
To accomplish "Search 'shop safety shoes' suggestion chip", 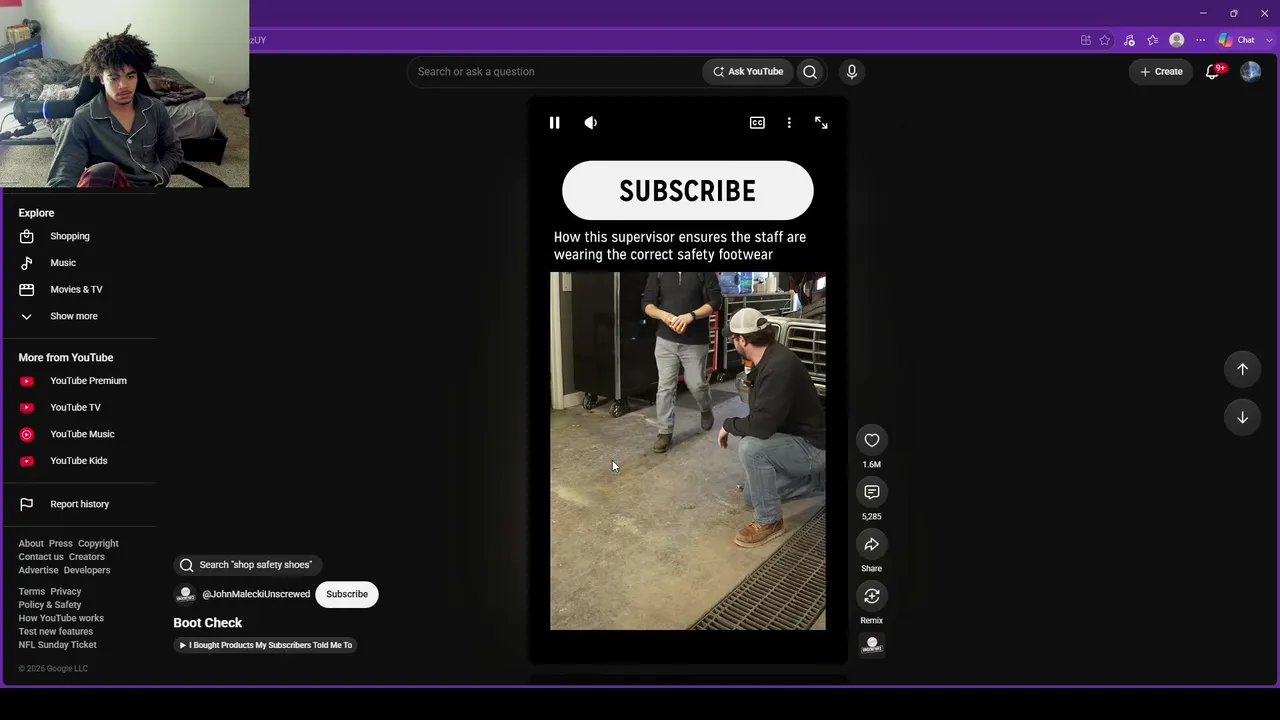I will [247, 565].
